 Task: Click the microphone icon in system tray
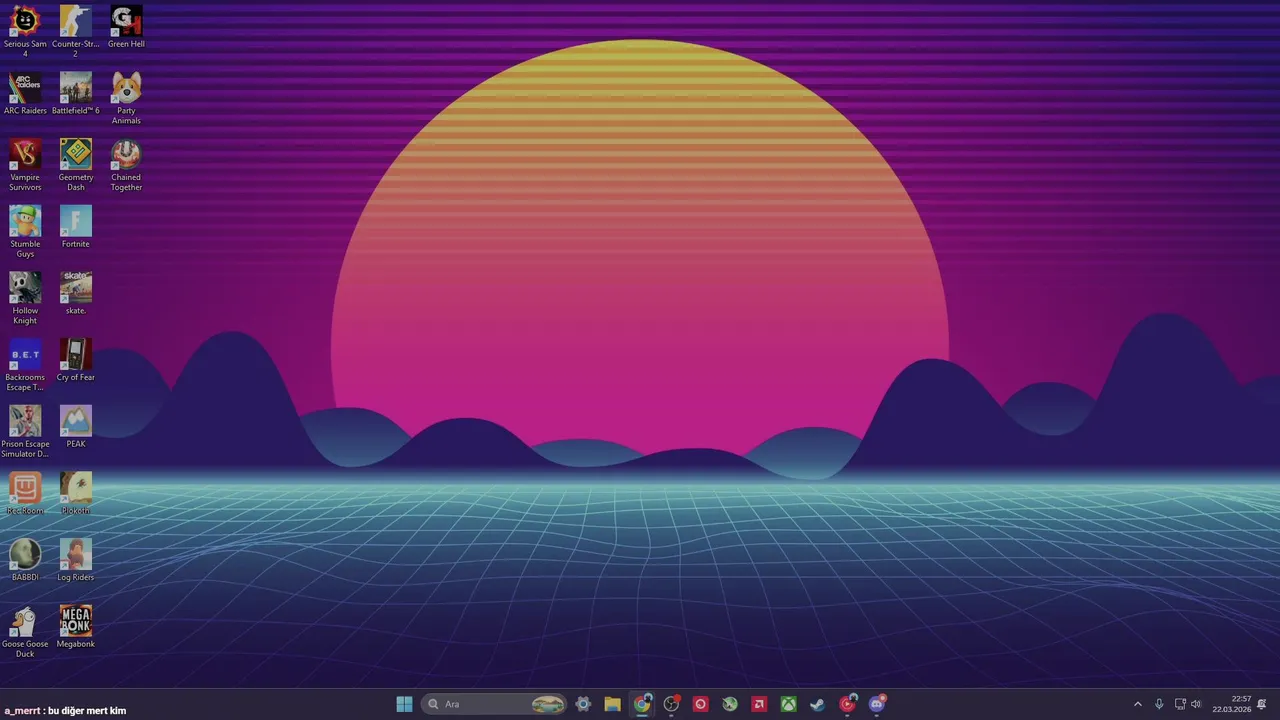click(x=1159, y=704)
